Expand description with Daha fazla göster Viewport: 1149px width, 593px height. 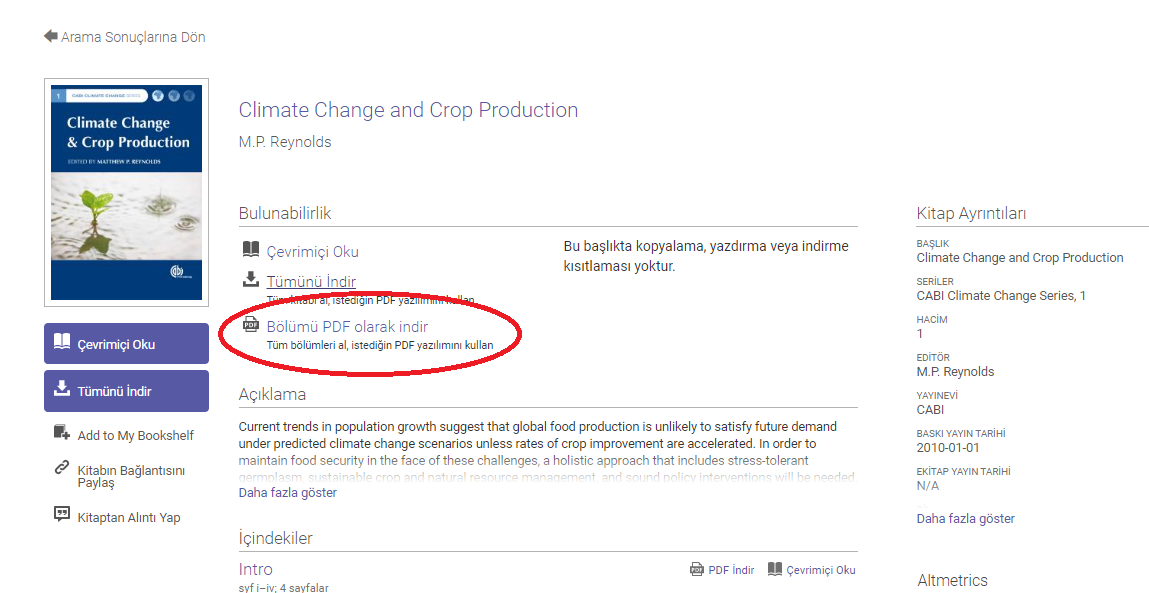[x=288, y=493]
